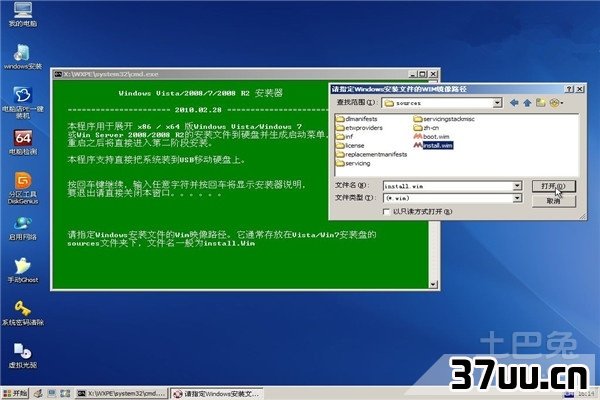Screen dimensions: 600x400
Task: Select the license folder
Action: point(350,145)
